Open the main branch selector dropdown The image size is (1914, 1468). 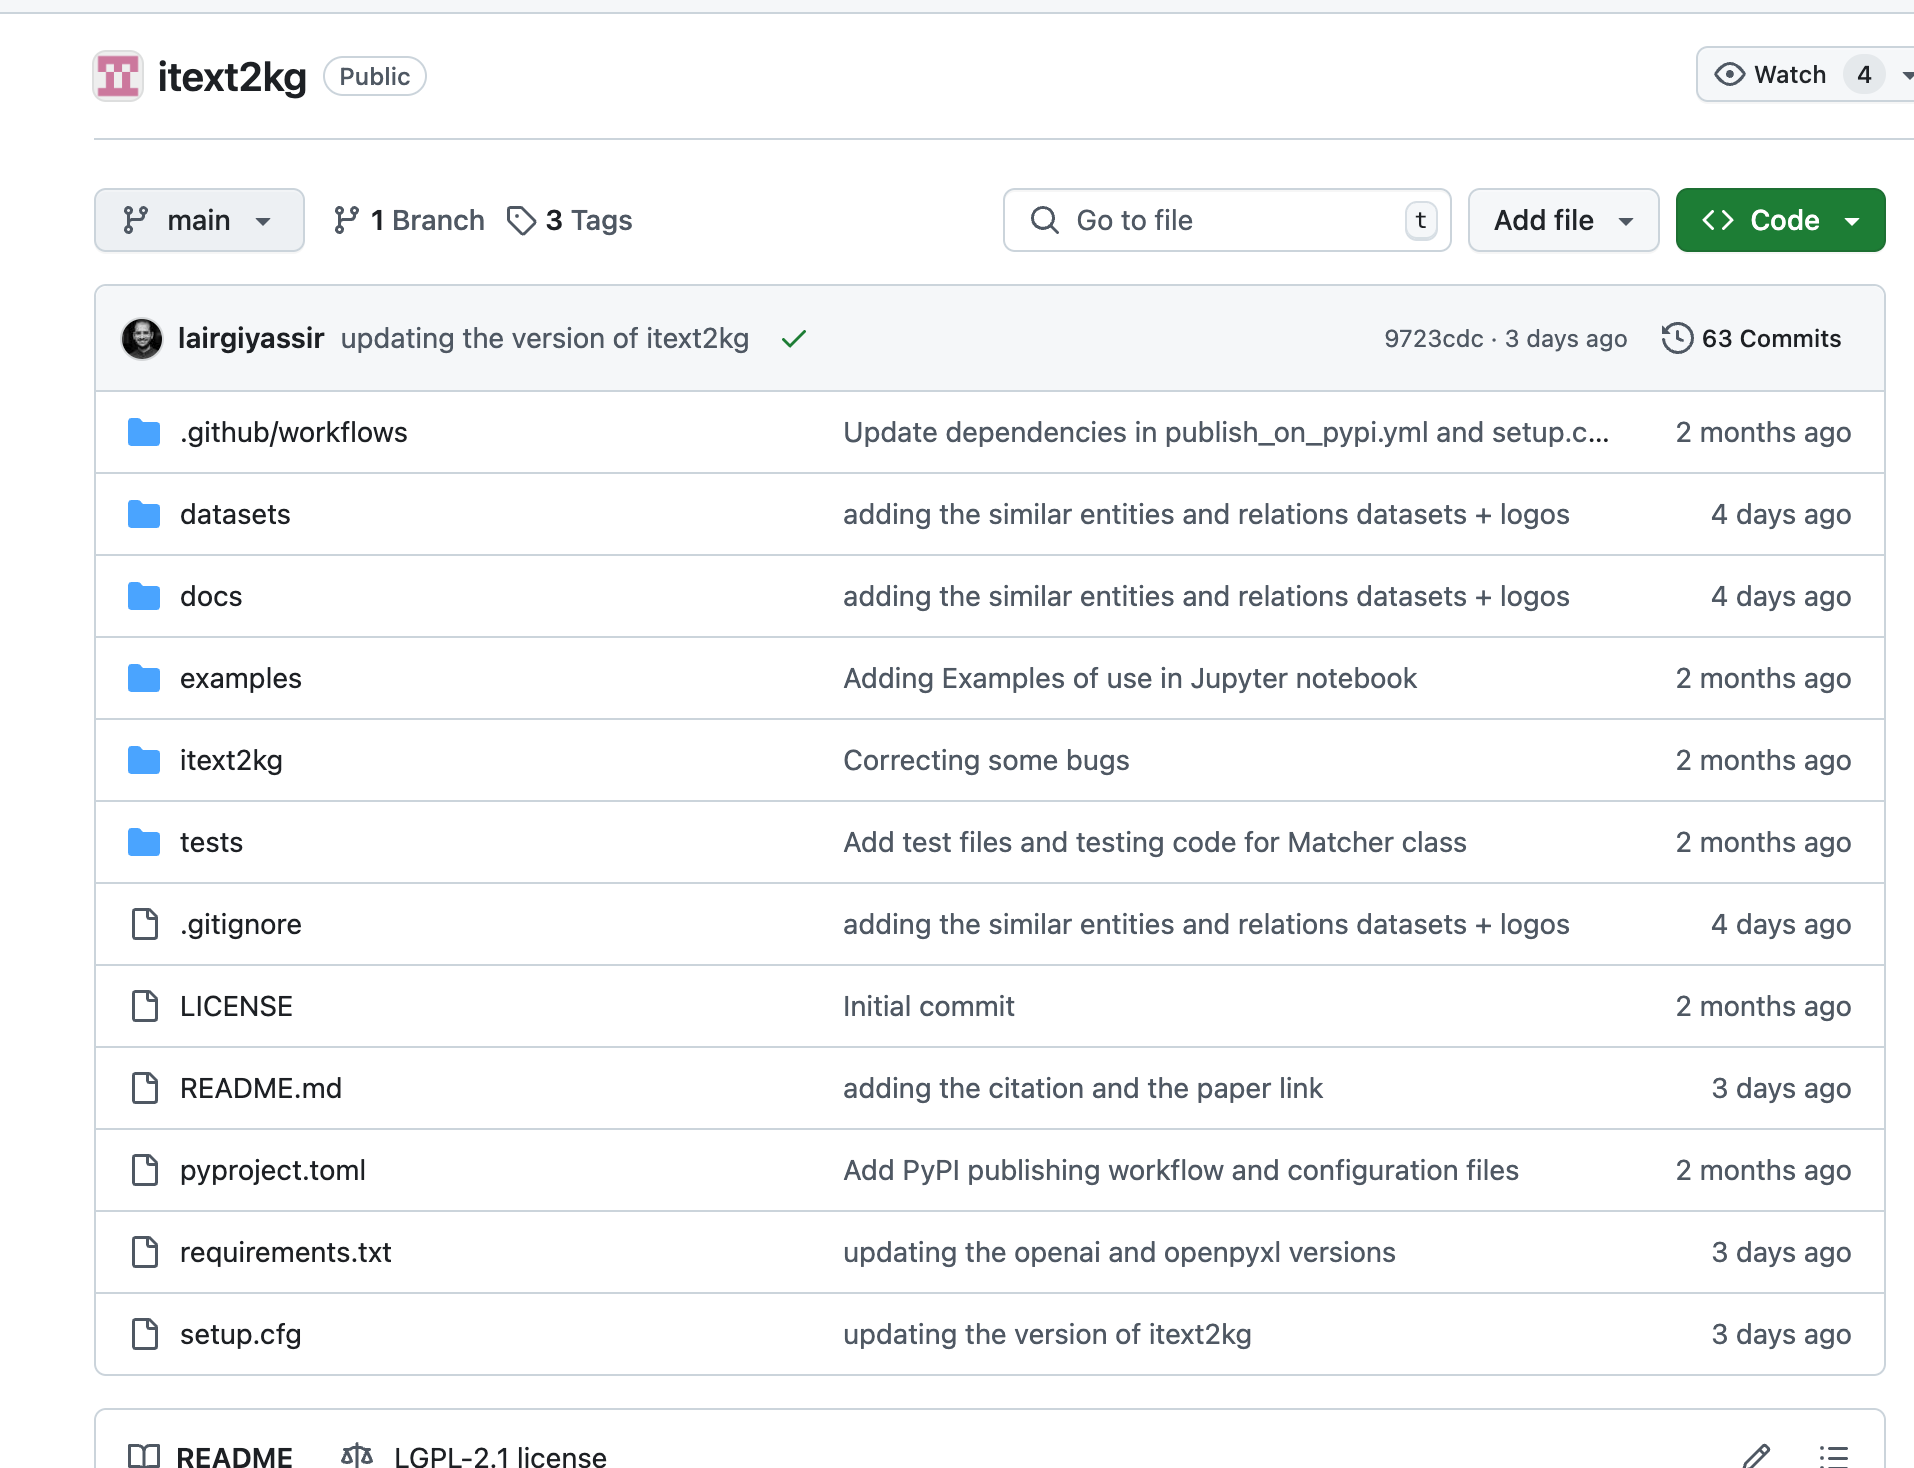click(199, 220)
